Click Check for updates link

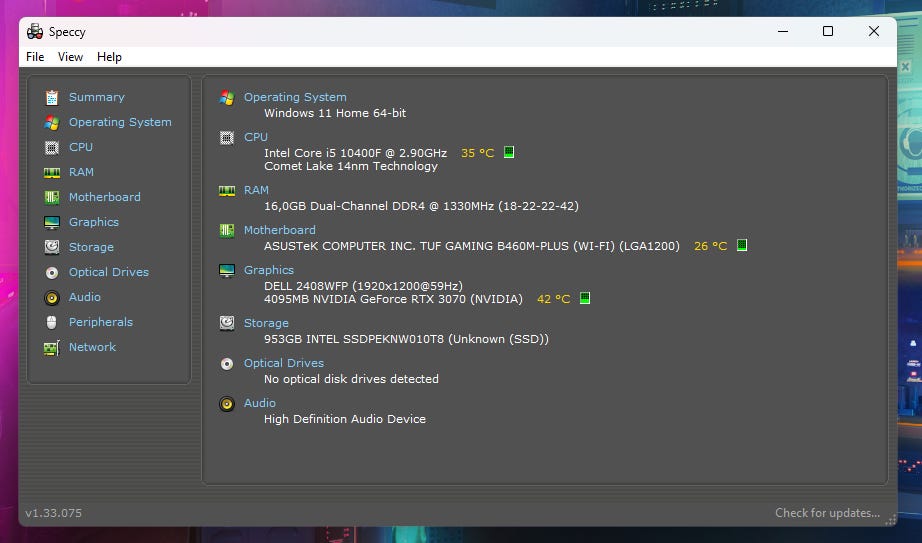(827, 513)
